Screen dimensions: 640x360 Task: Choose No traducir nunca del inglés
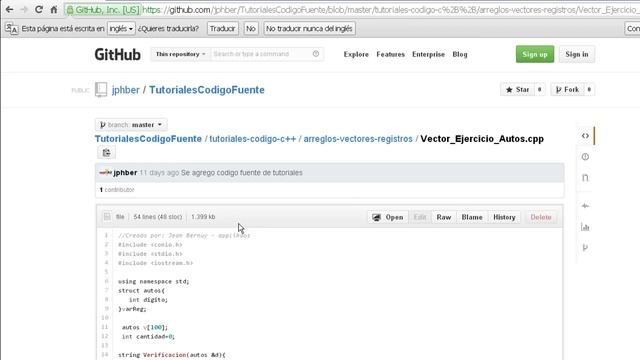(x=309, y=29)
